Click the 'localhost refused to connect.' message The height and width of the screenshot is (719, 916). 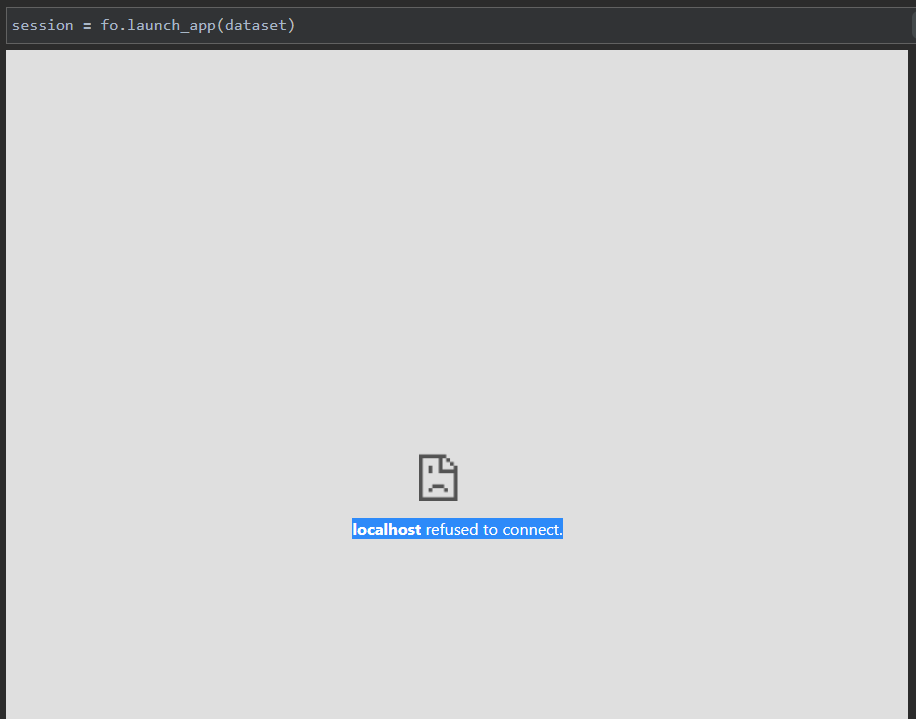[457, 529]
